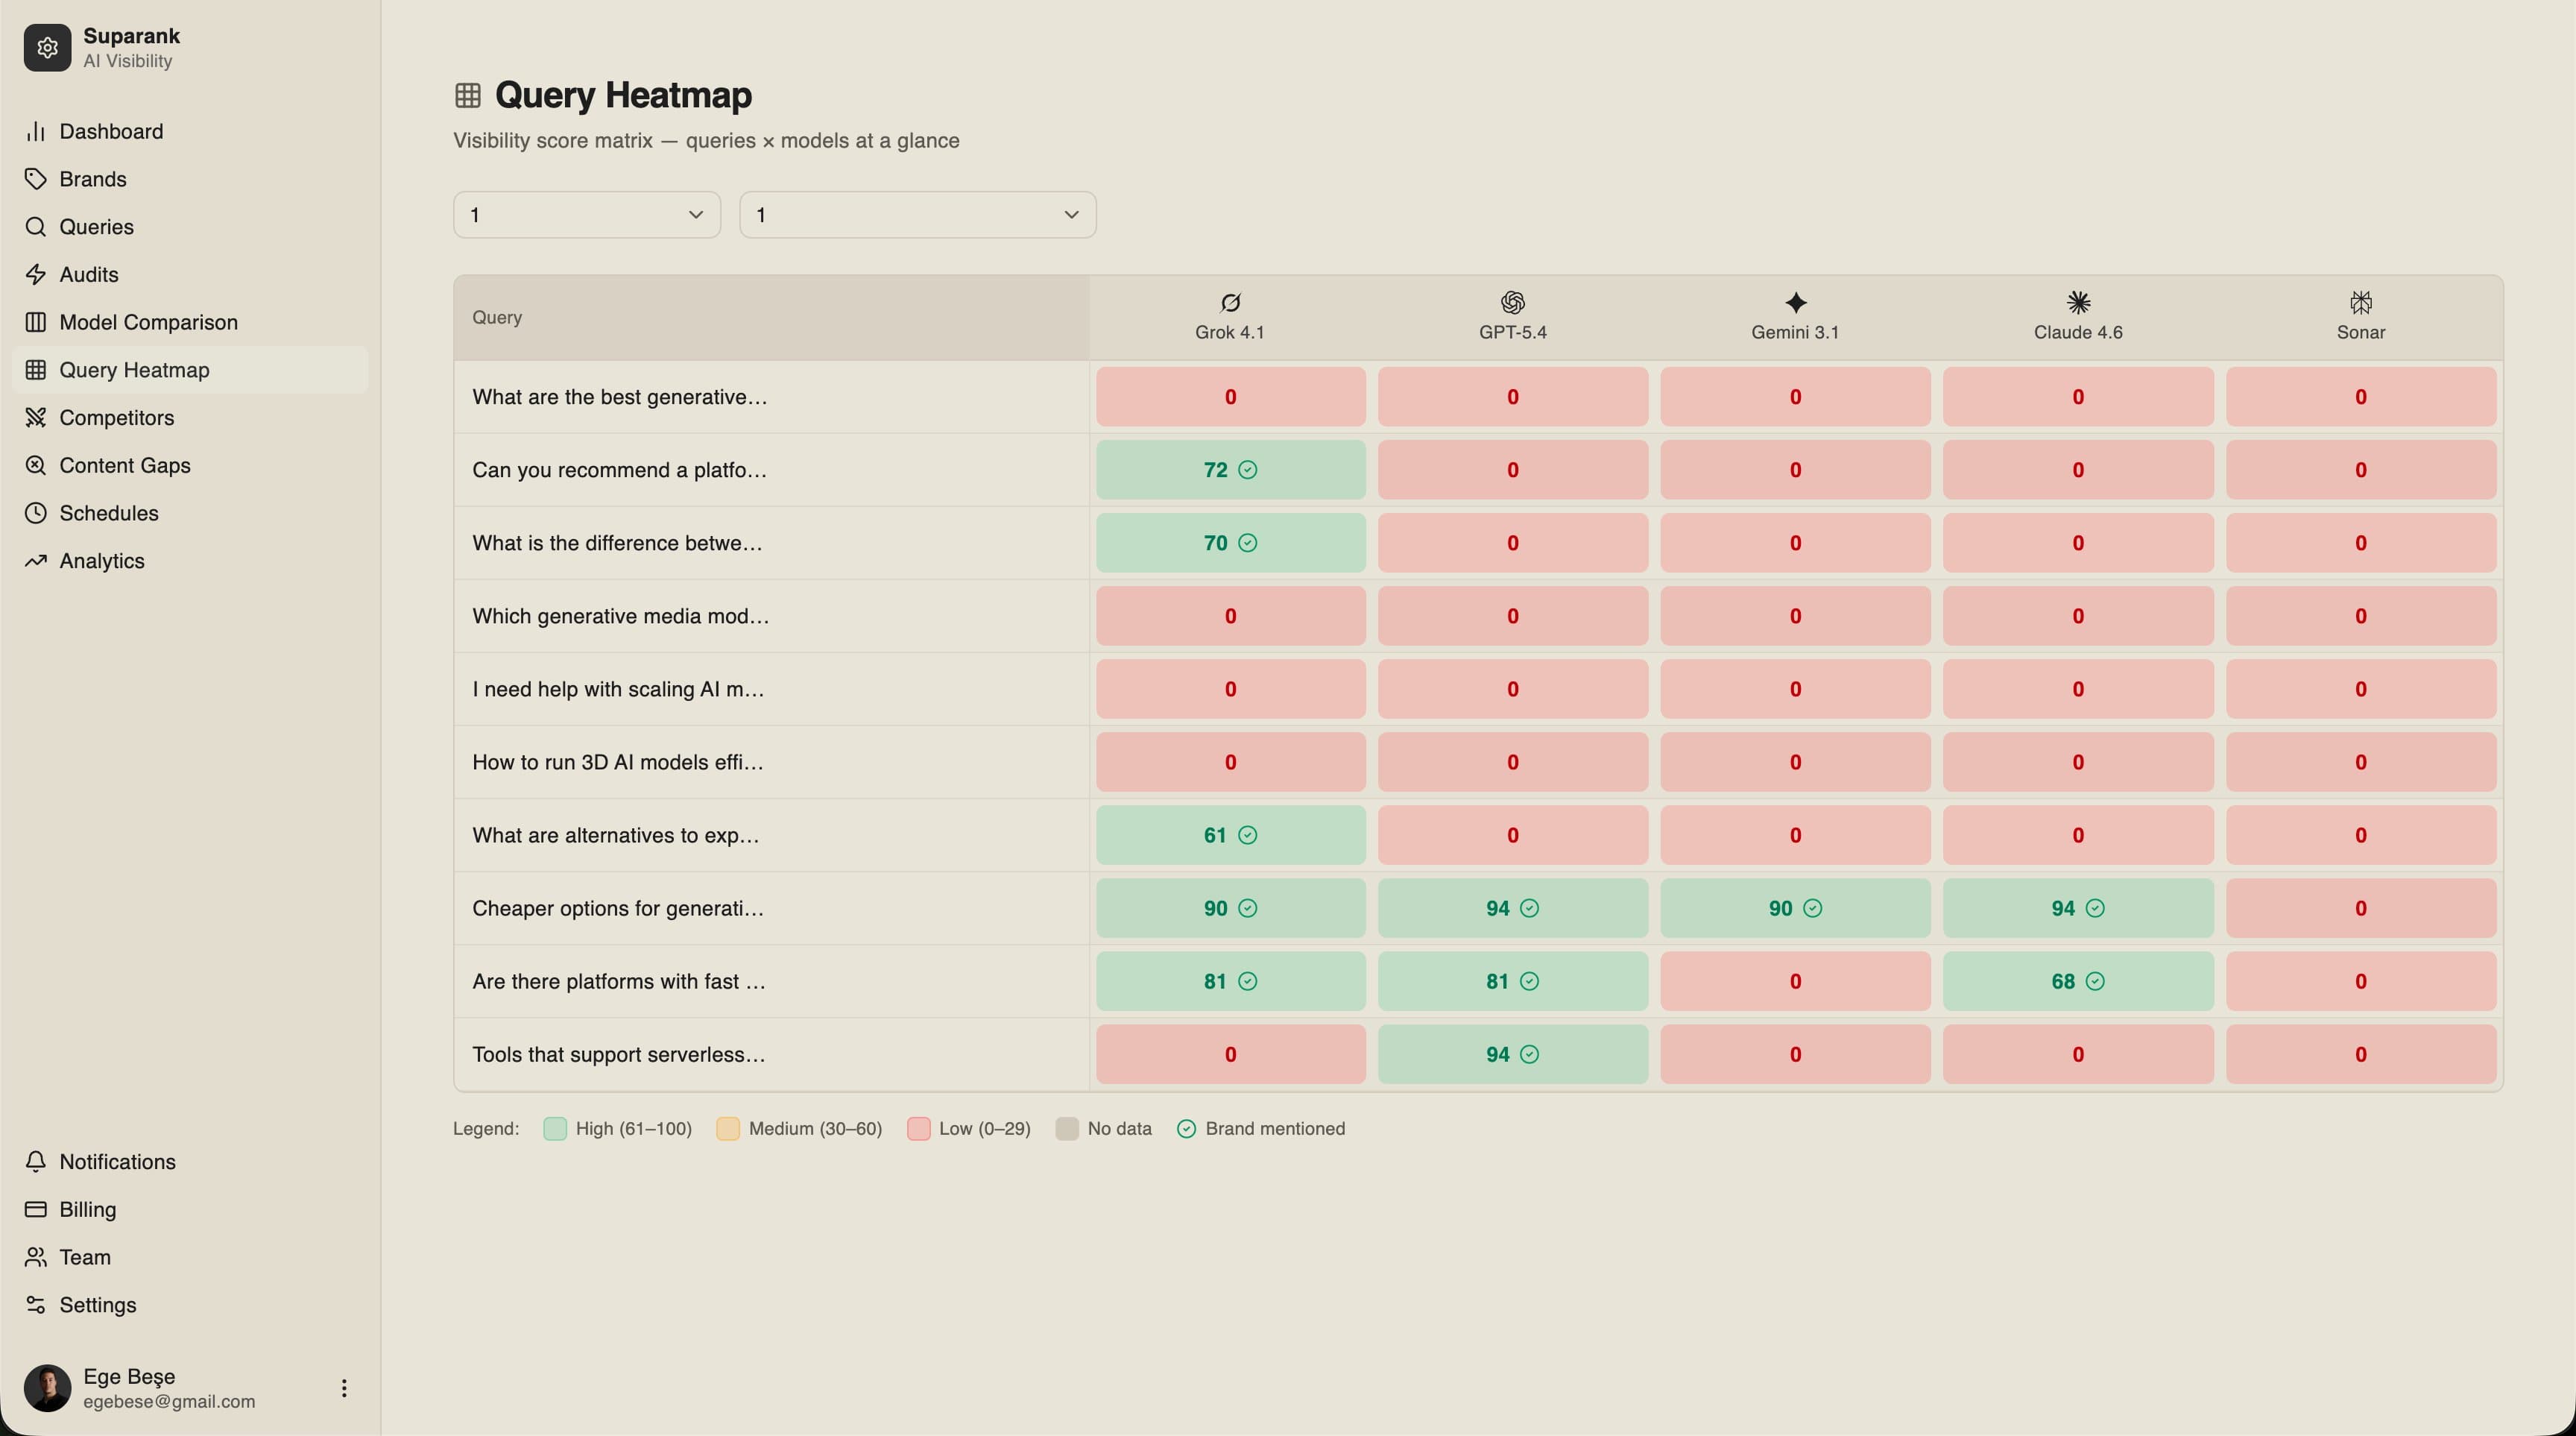
Task: Click Ege Beşe profile avatar
Action: [x=47, y=1388]
